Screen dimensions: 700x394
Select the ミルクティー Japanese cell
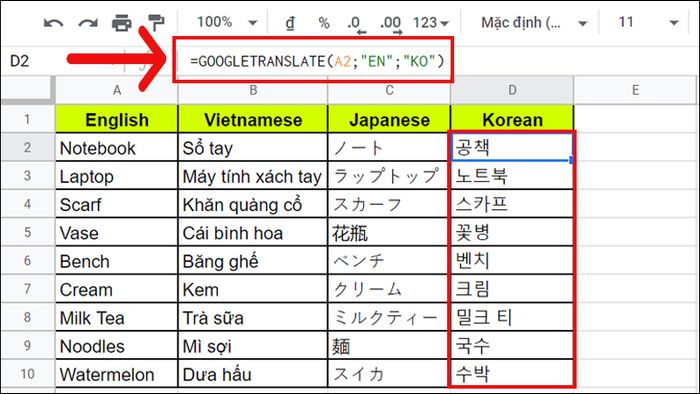pos(388,317)
